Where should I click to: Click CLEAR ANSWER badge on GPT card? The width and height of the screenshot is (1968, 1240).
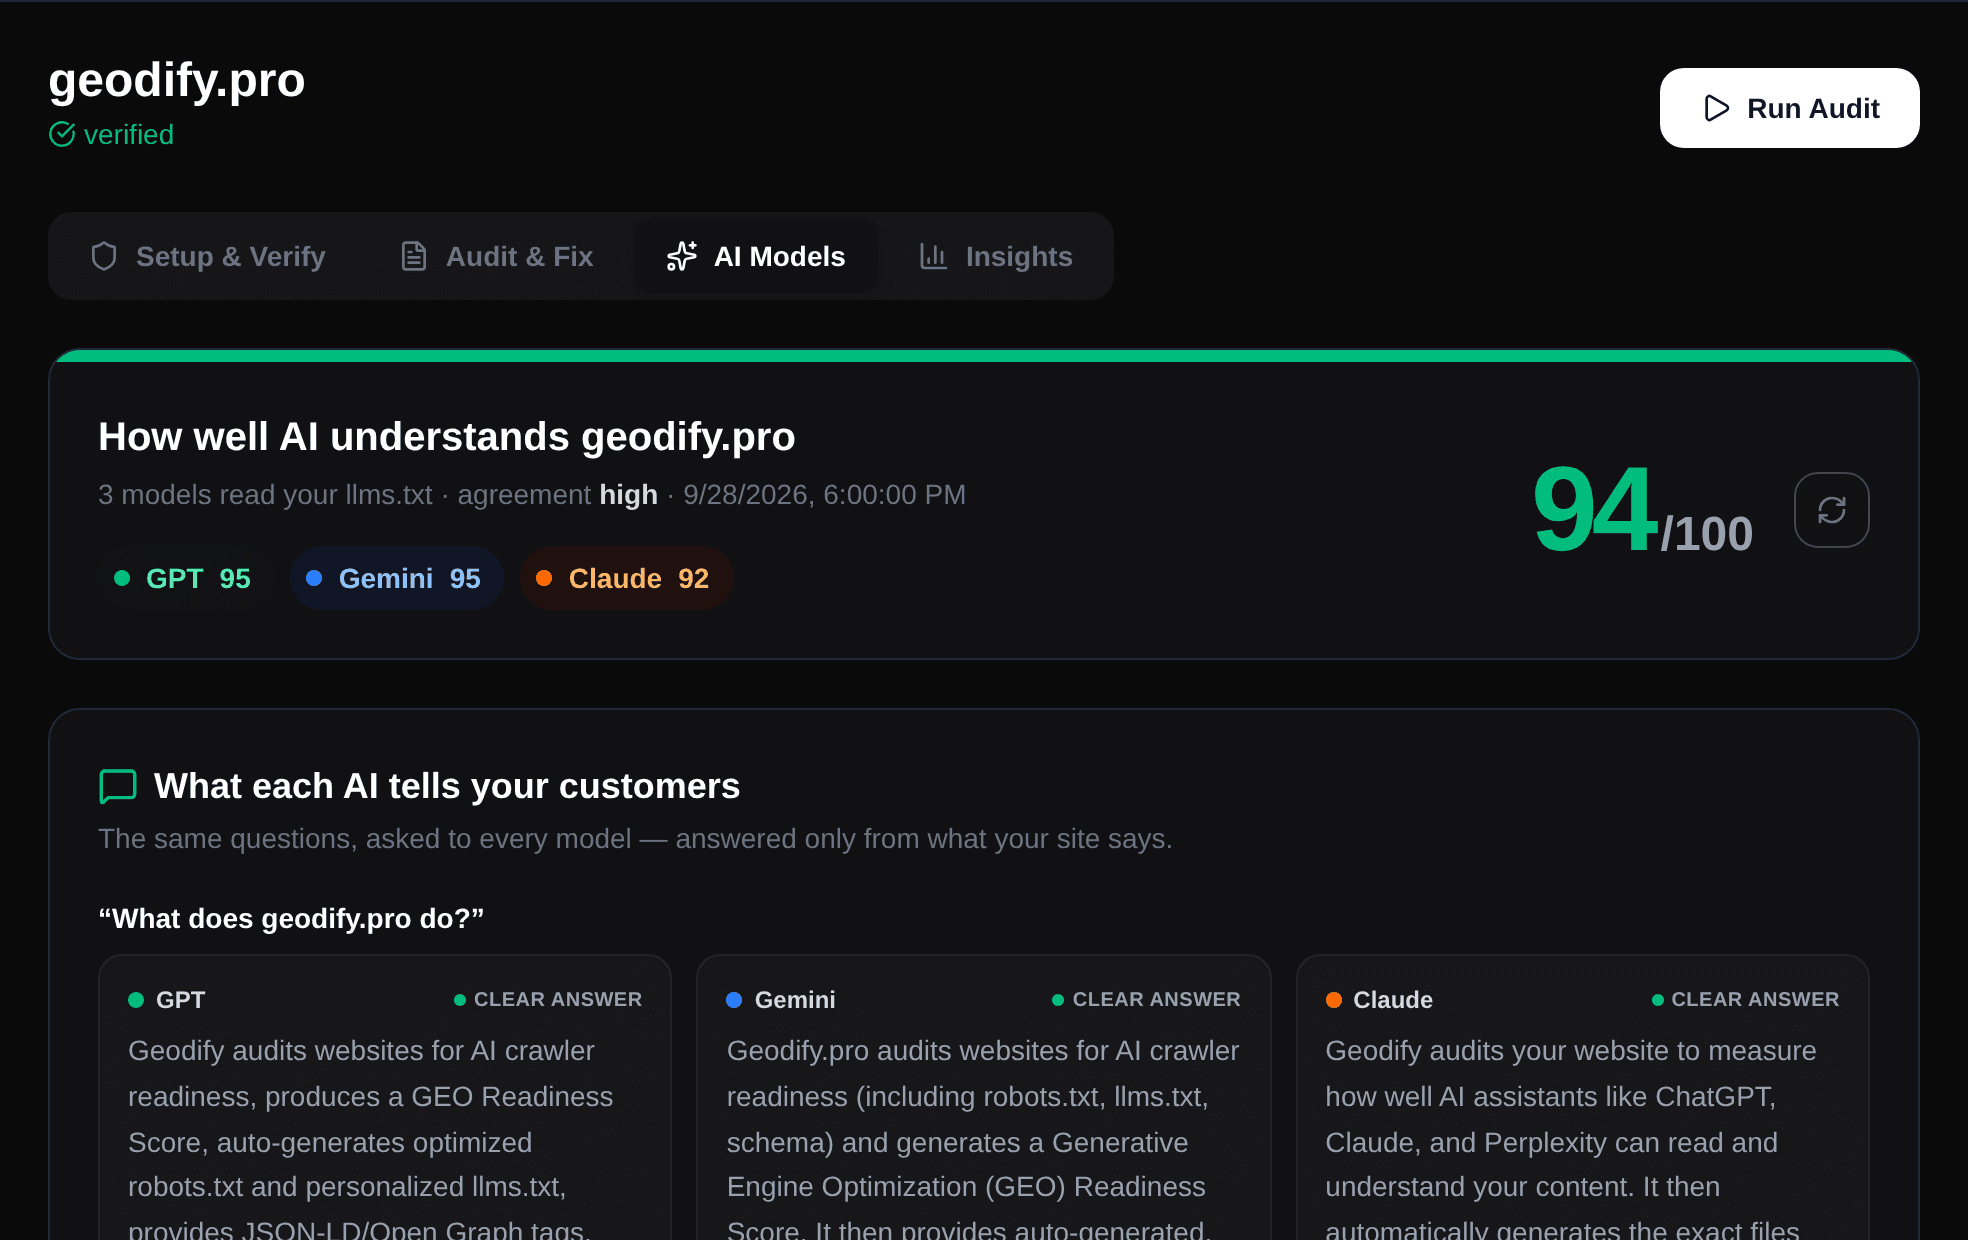coord(548,1000)
